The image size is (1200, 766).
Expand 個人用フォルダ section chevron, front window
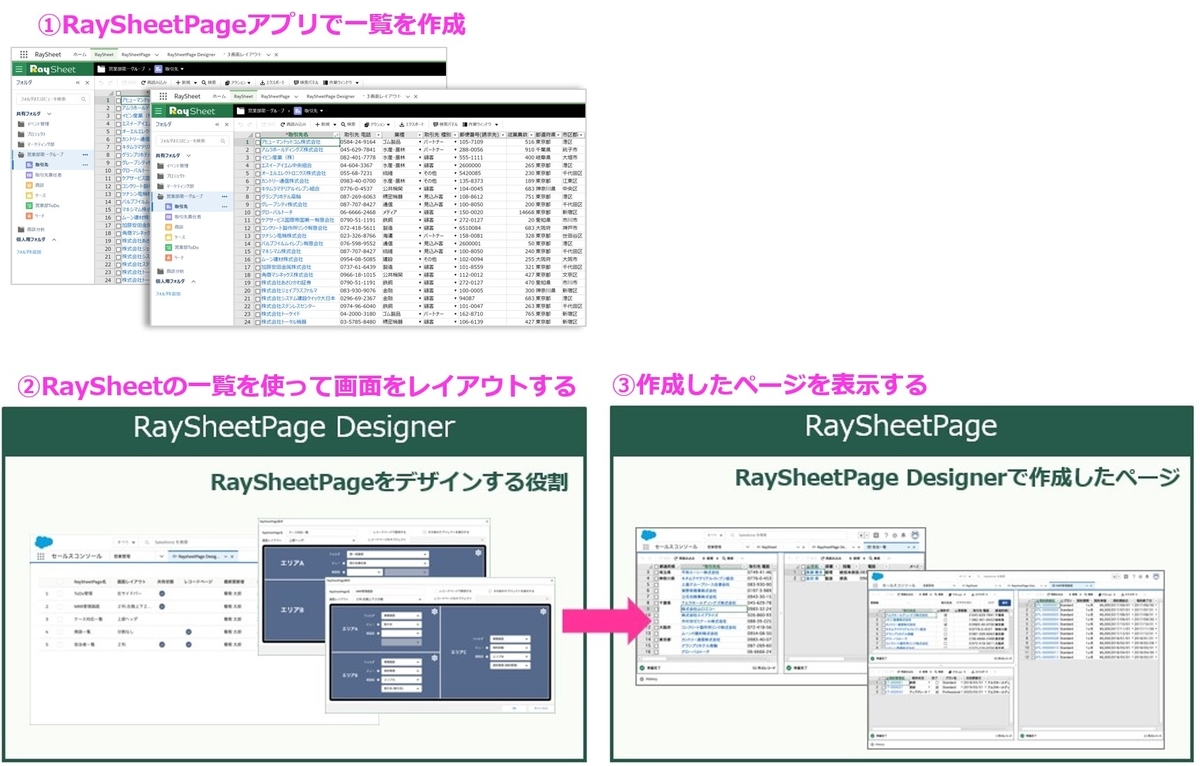(193, 281)
